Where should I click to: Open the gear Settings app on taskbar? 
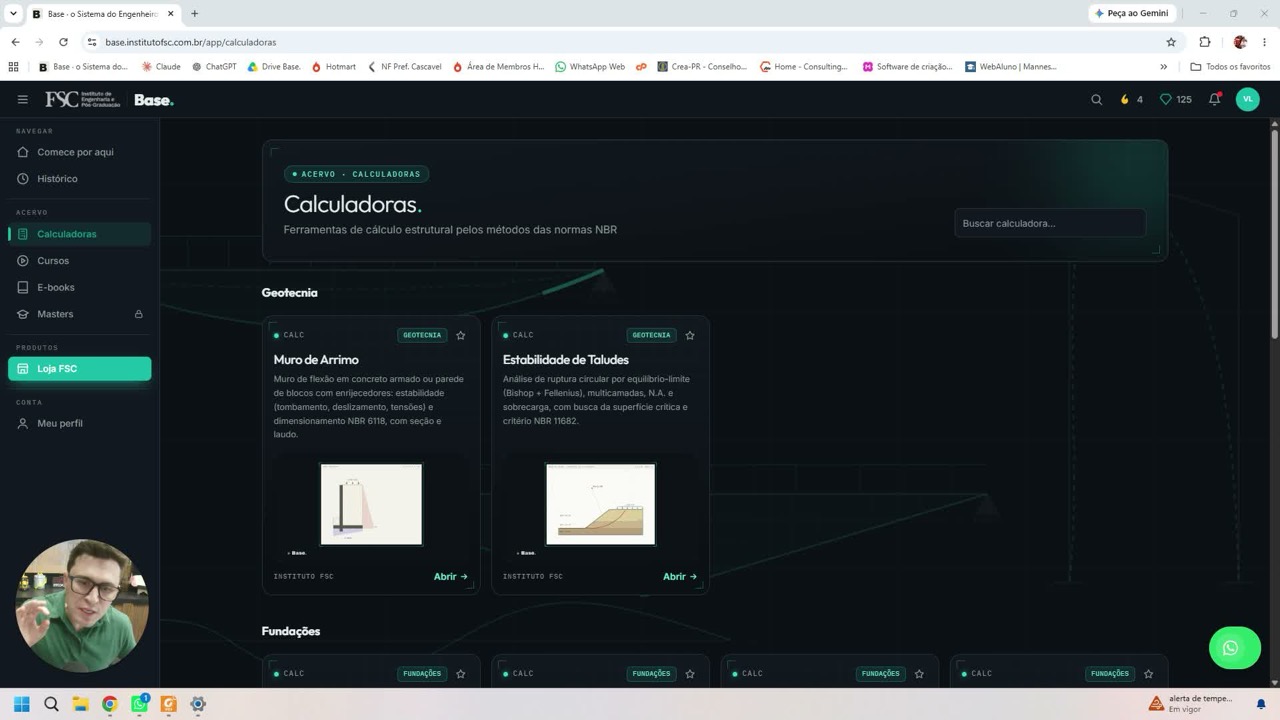point(198,704)
